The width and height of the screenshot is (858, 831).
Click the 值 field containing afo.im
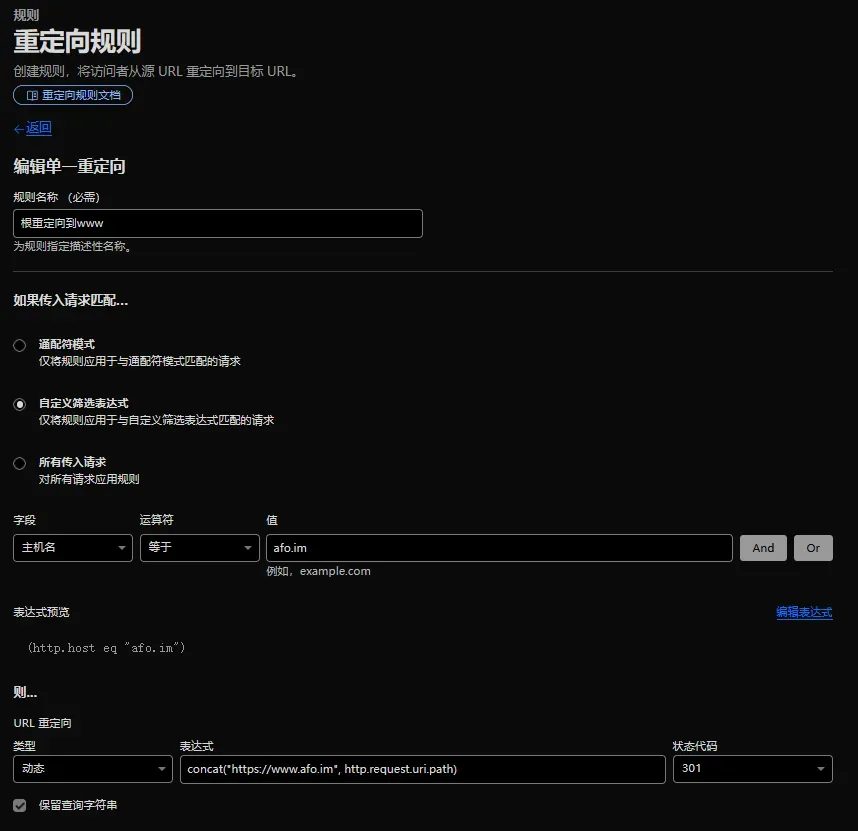tap(498, 548)
